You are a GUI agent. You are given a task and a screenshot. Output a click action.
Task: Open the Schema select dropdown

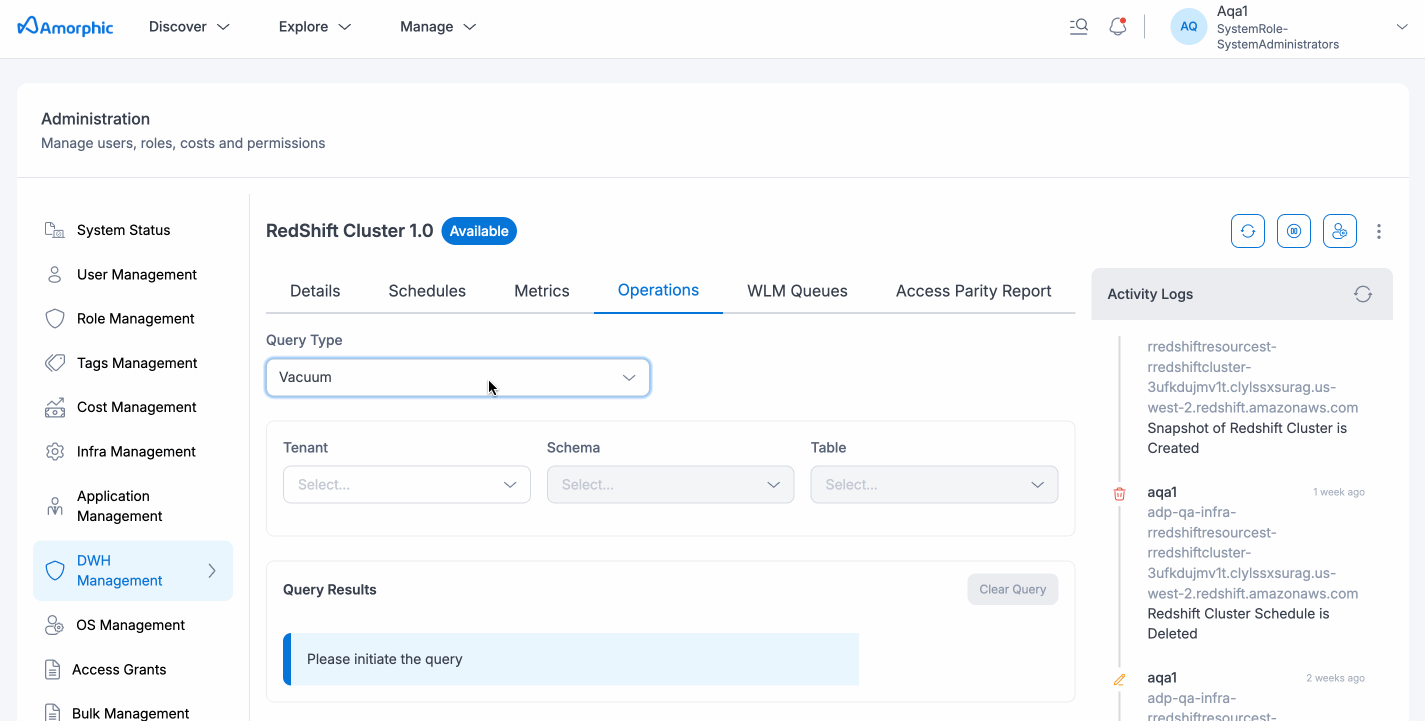670,484
